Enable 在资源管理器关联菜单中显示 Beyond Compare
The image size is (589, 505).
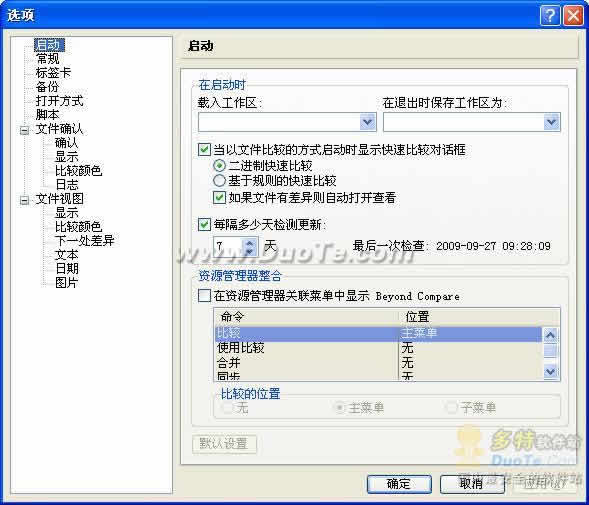click(204, 296)
